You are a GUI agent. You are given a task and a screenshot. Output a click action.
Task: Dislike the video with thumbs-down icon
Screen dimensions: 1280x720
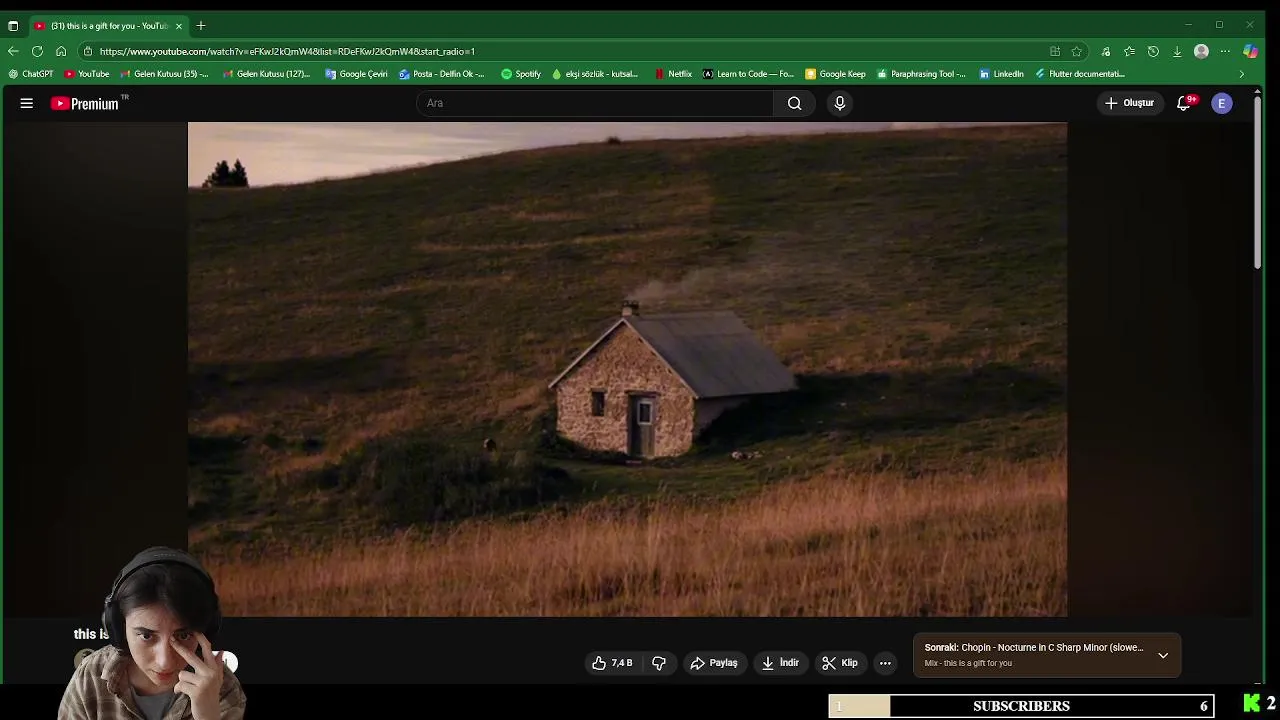point(659,663)
